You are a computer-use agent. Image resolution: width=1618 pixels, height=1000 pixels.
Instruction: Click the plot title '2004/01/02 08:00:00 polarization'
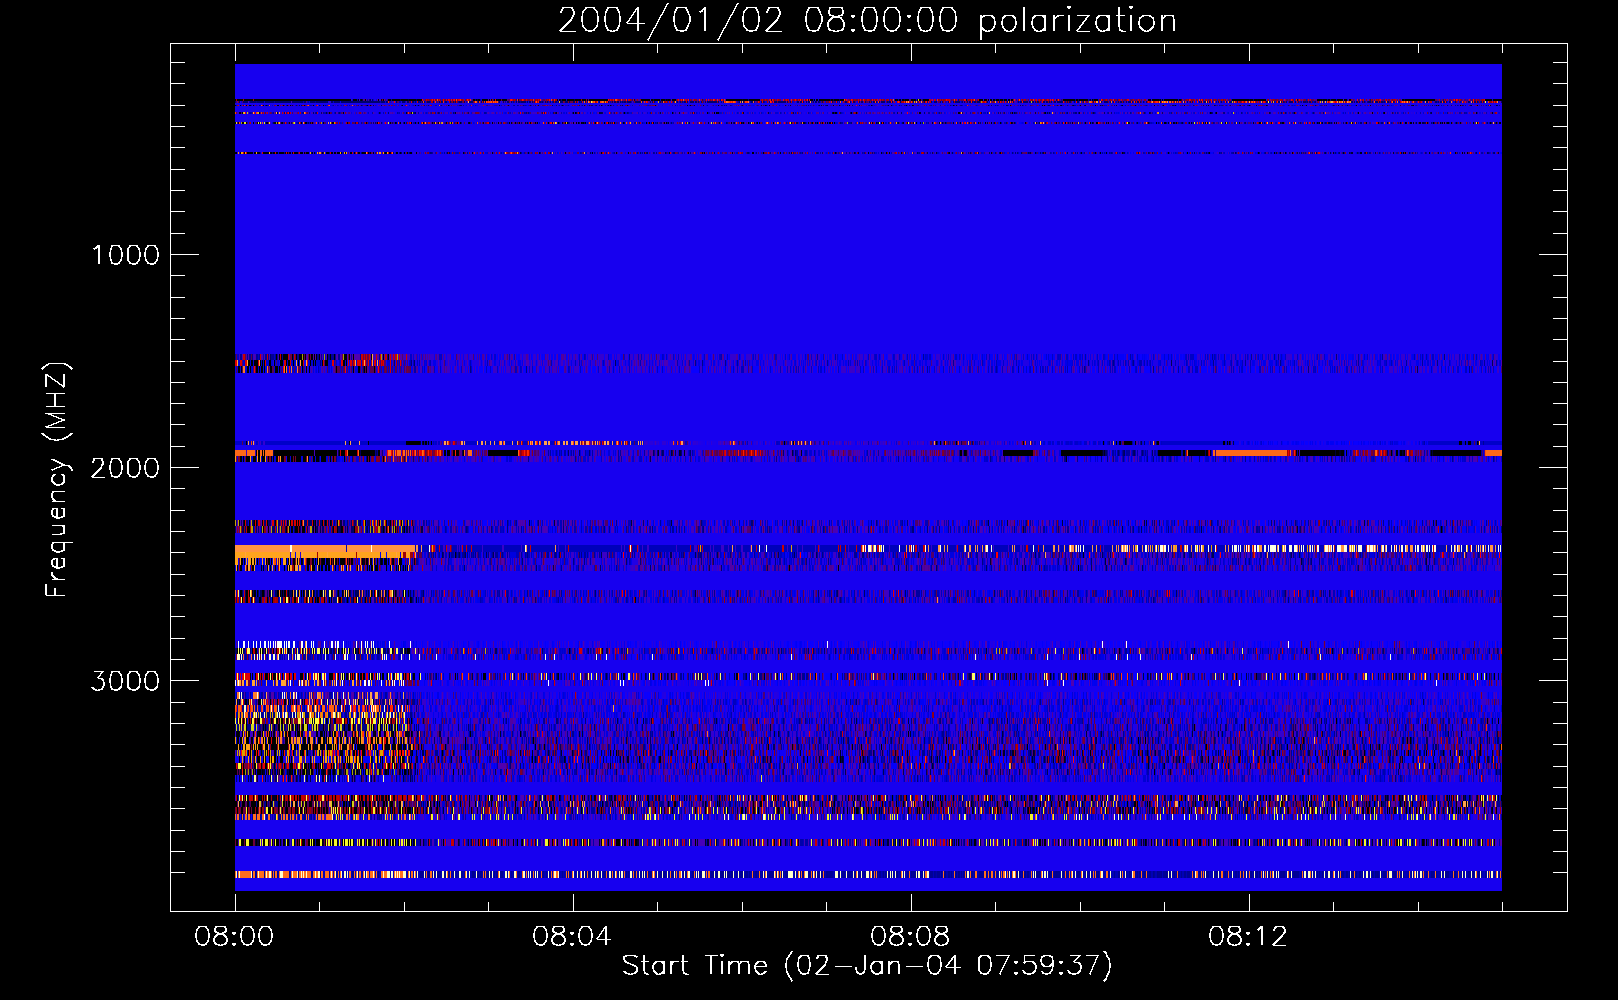[x=867, y=21]
